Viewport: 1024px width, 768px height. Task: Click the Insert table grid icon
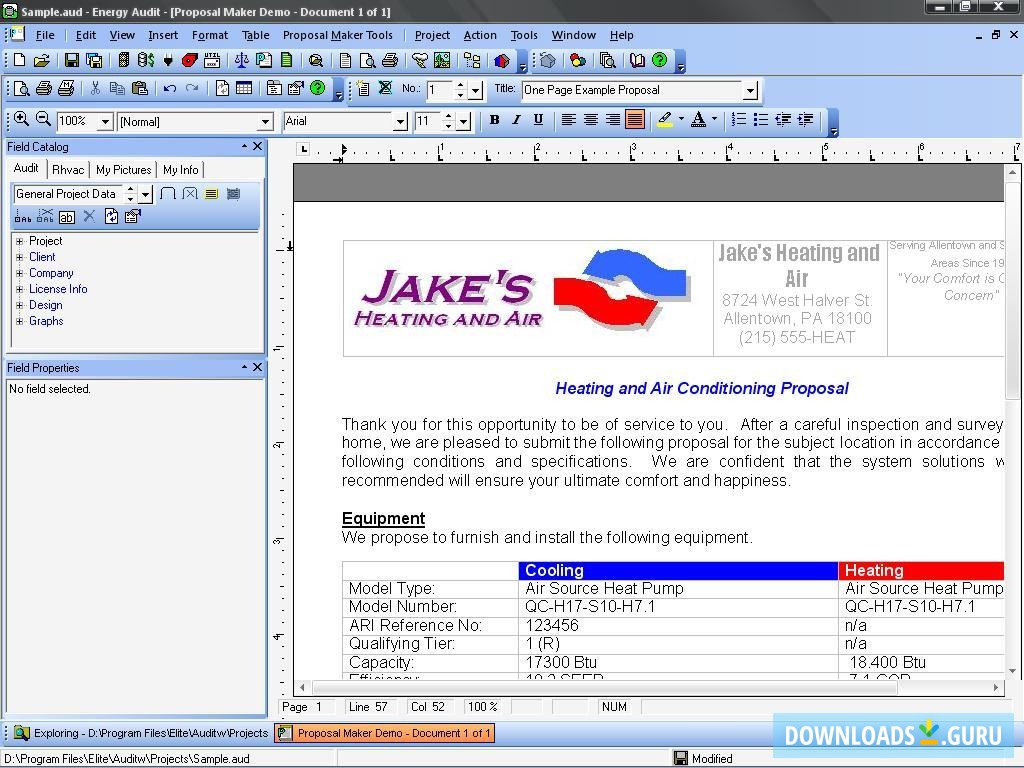(x=244, y=88)
